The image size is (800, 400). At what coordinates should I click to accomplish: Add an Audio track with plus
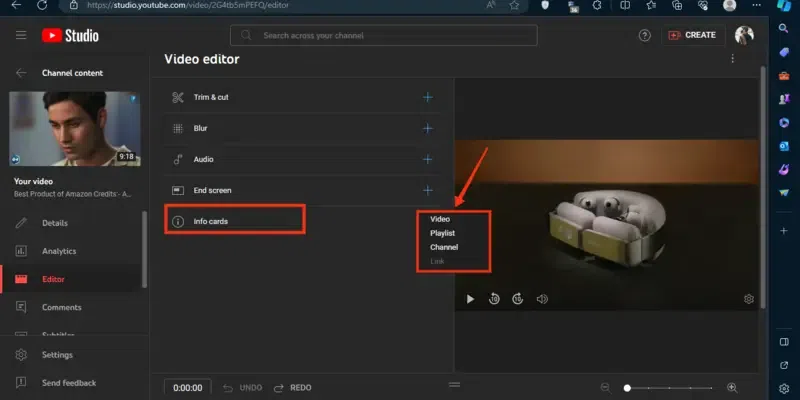pyautogui.click(x=428, y=160)
